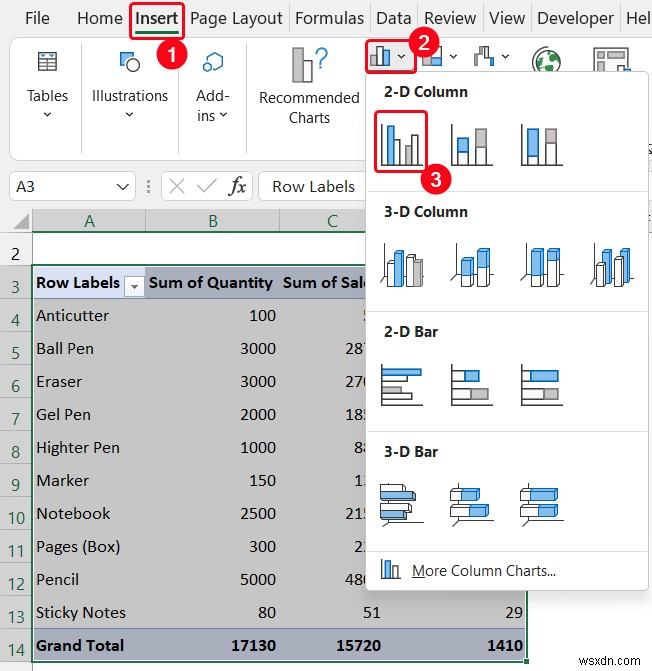Open the File tab
The height and width of the screenshot is (671, 652).
[x=37, y=18]
